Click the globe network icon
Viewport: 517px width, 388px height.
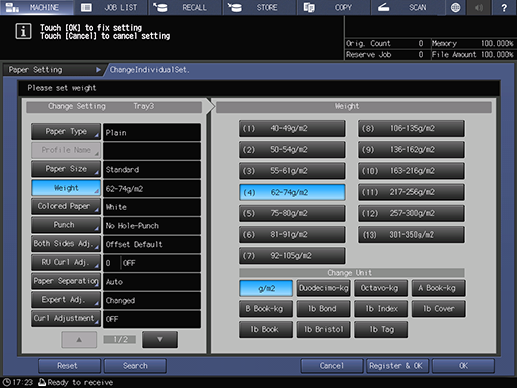coord(455,7)
